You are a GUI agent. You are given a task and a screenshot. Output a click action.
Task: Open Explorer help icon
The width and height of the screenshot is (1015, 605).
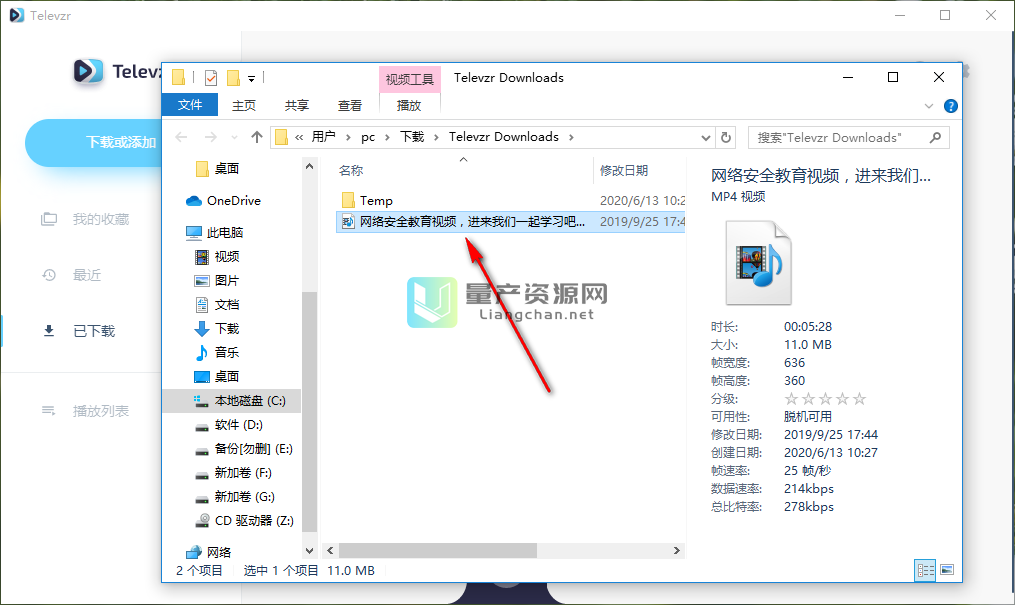tap(950, 106)
